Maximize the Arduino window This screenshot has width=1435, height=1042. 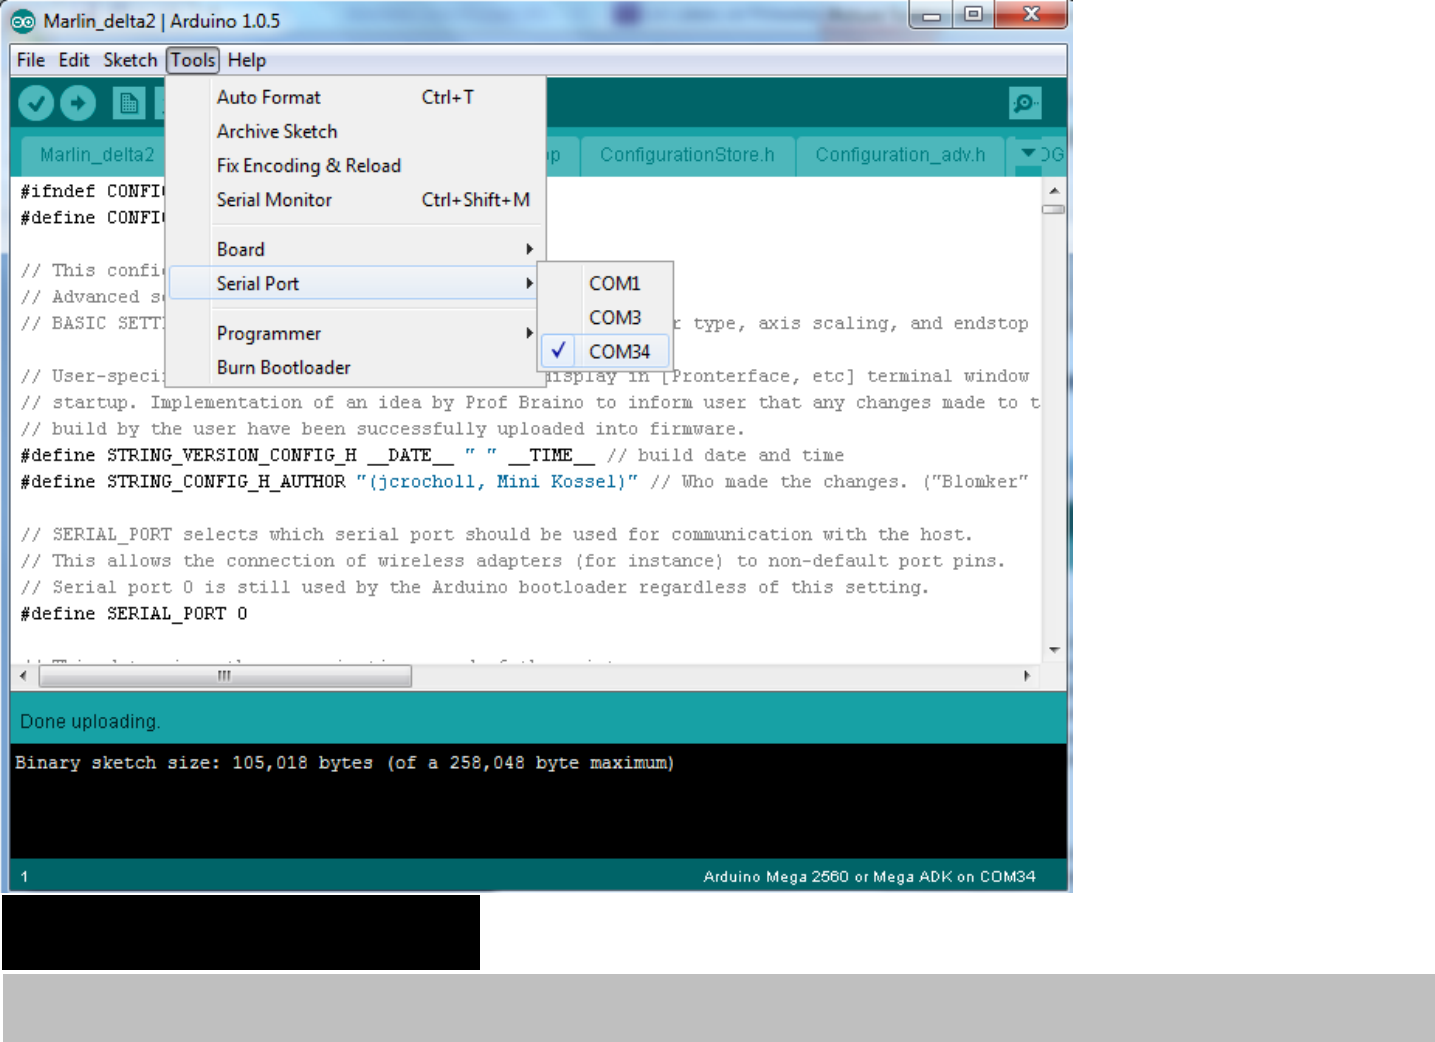coord(973,15)
